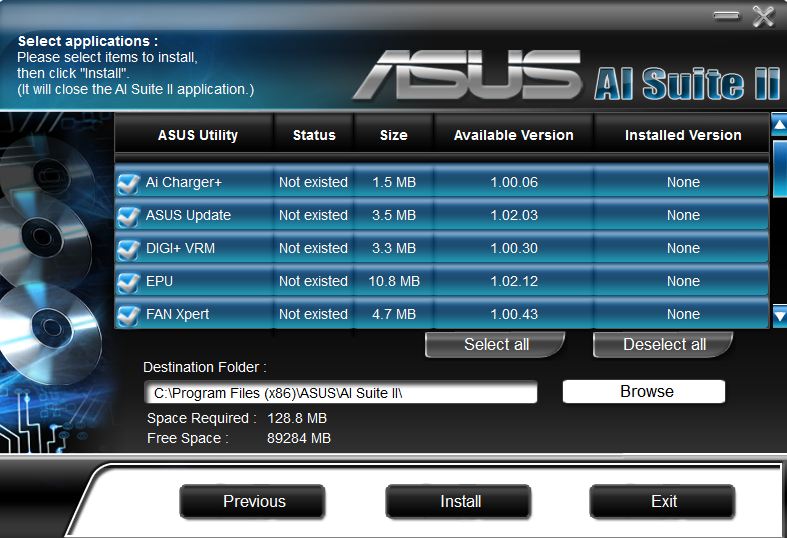
Task: Exit the installer with the Exit button
Action: [x=663, y=501]
